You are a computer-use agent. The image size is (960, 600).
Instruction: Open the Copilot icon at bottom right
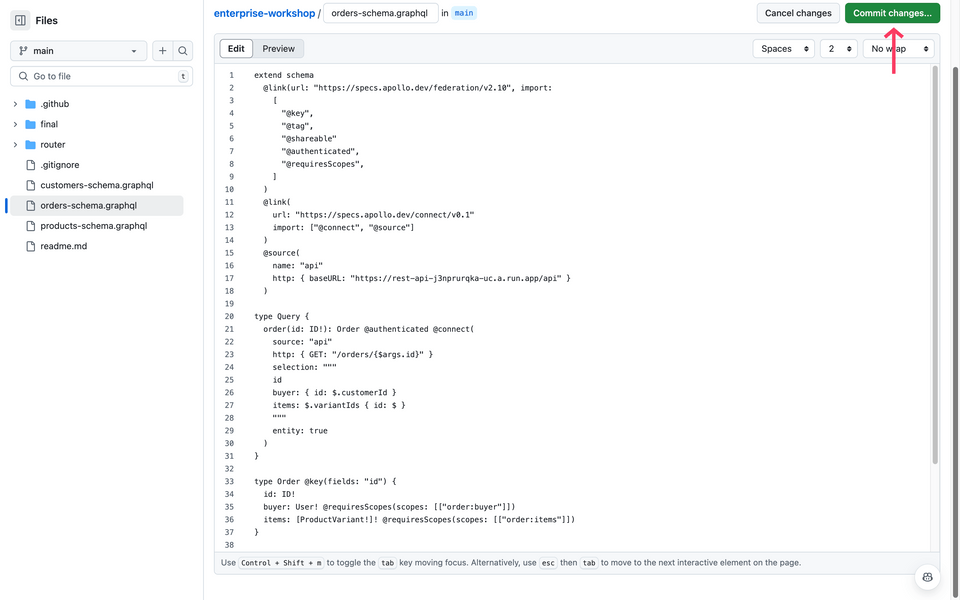(x=928, y=577)
